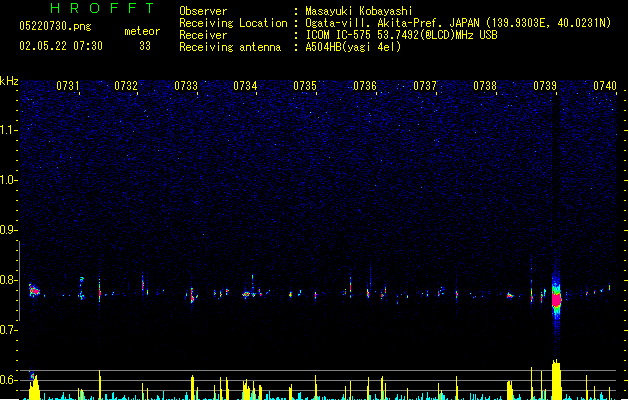Image resolution: width=629 pixels, height=400 pixels.
Task: Click the 0740 time marker
Action: [605, 86]
